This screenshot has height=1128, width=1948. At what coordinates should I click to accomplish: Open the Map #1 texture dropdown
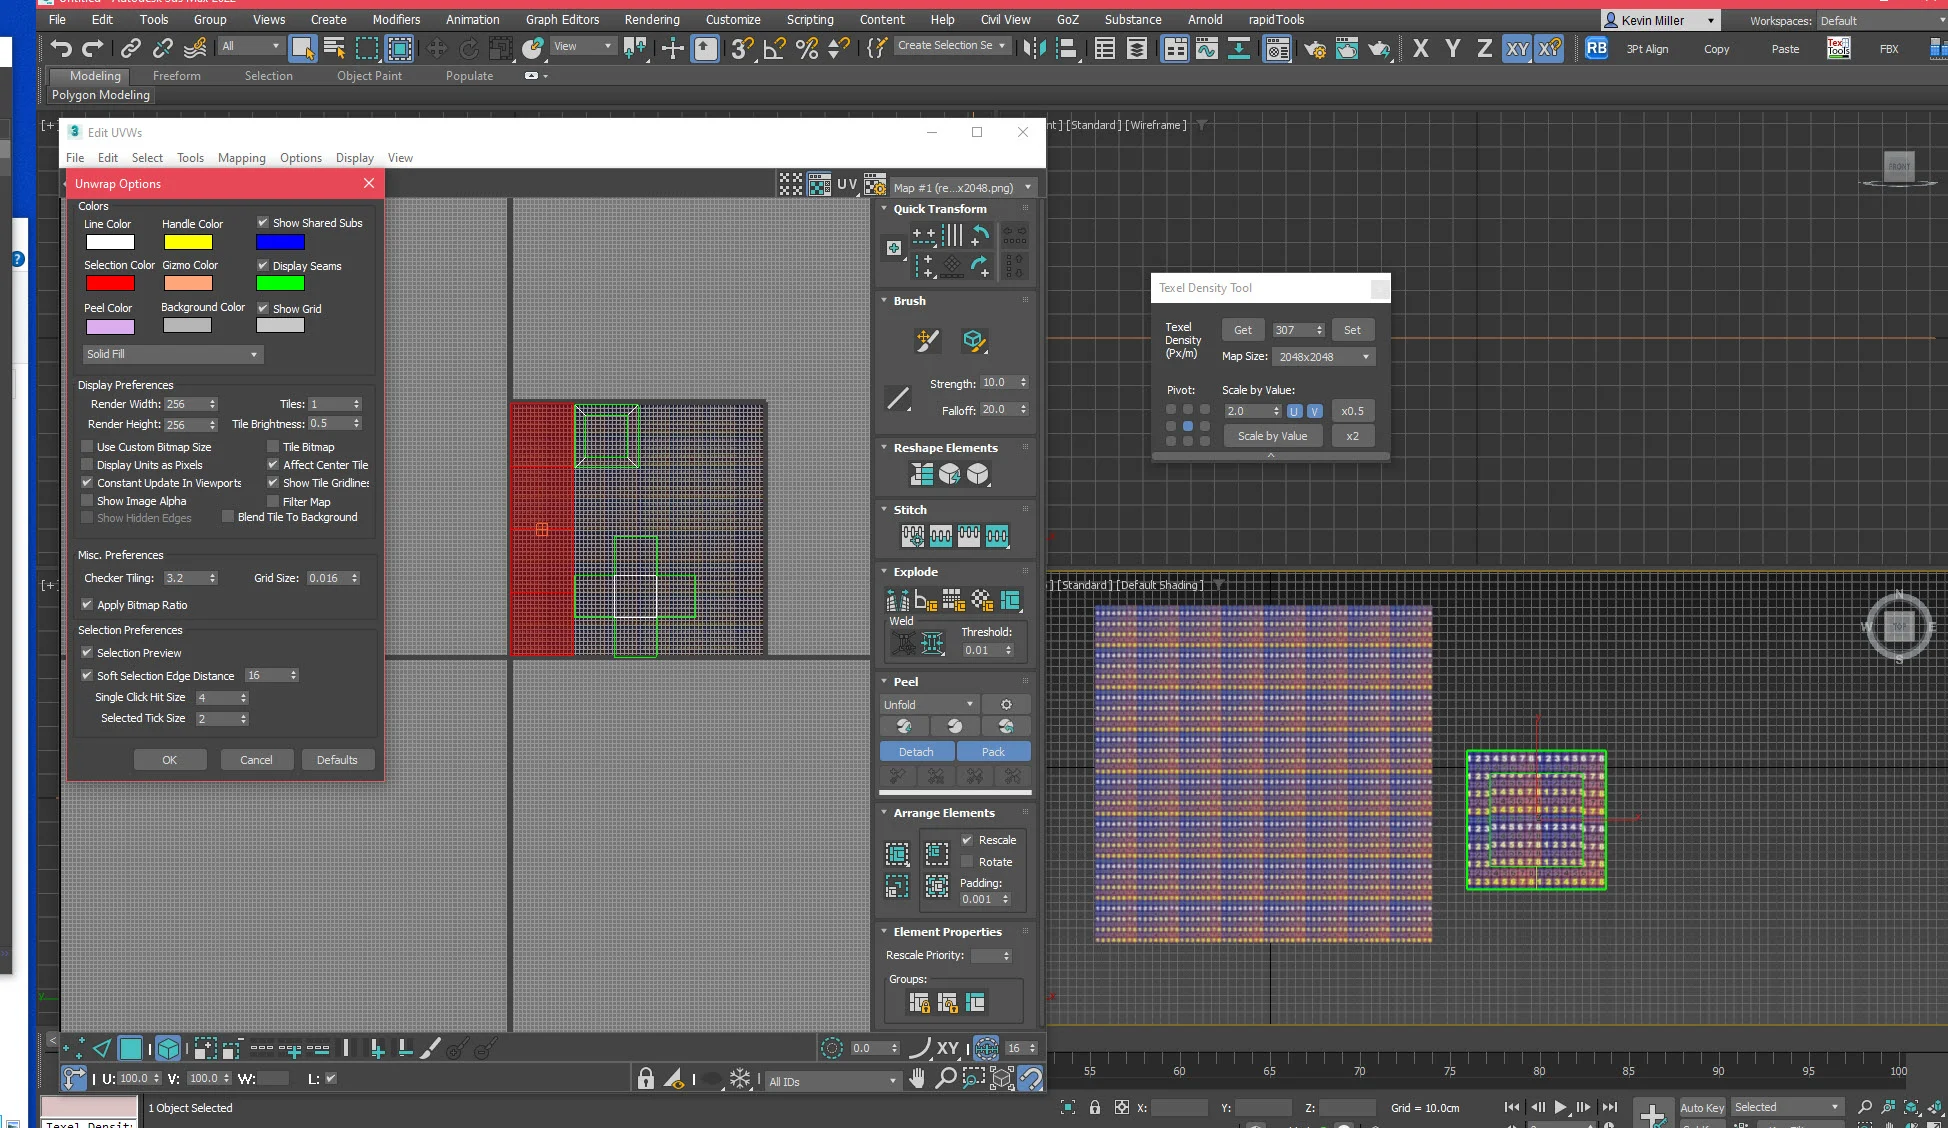(x=962, y=187)
